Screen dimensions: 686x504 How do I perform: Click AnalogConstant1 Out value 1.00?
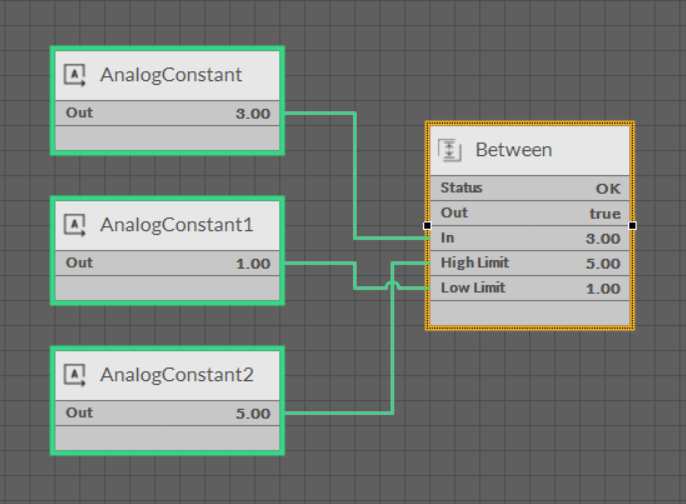(x=252, y=264)
